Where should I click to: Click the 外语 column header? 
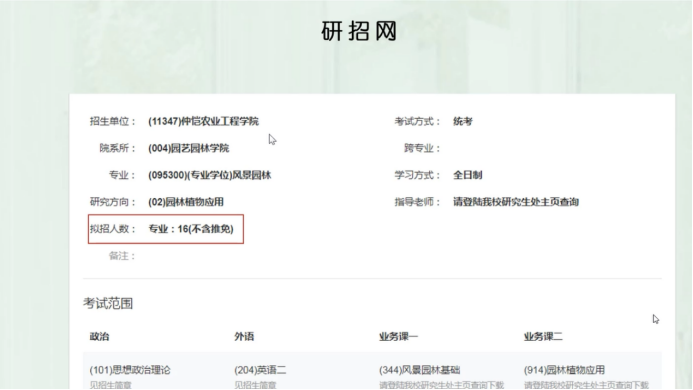click(244, 336)
